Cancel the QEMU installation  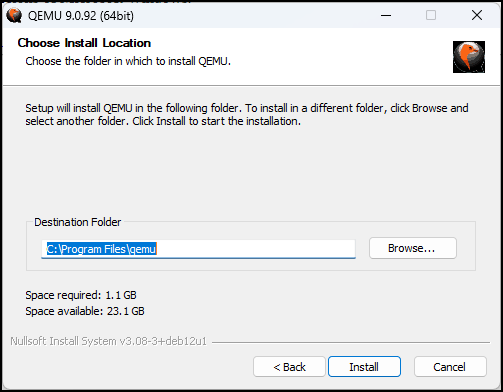450,367
